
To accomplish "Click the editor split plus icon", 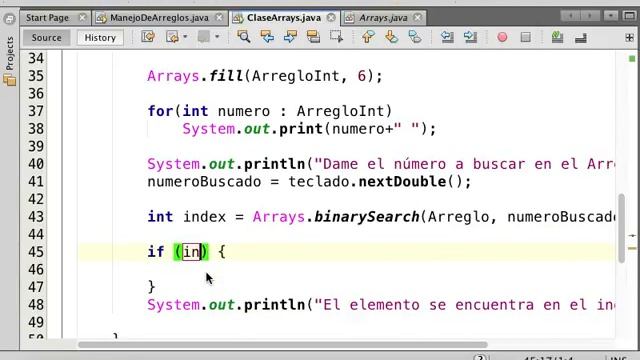I will click(629, 38).
